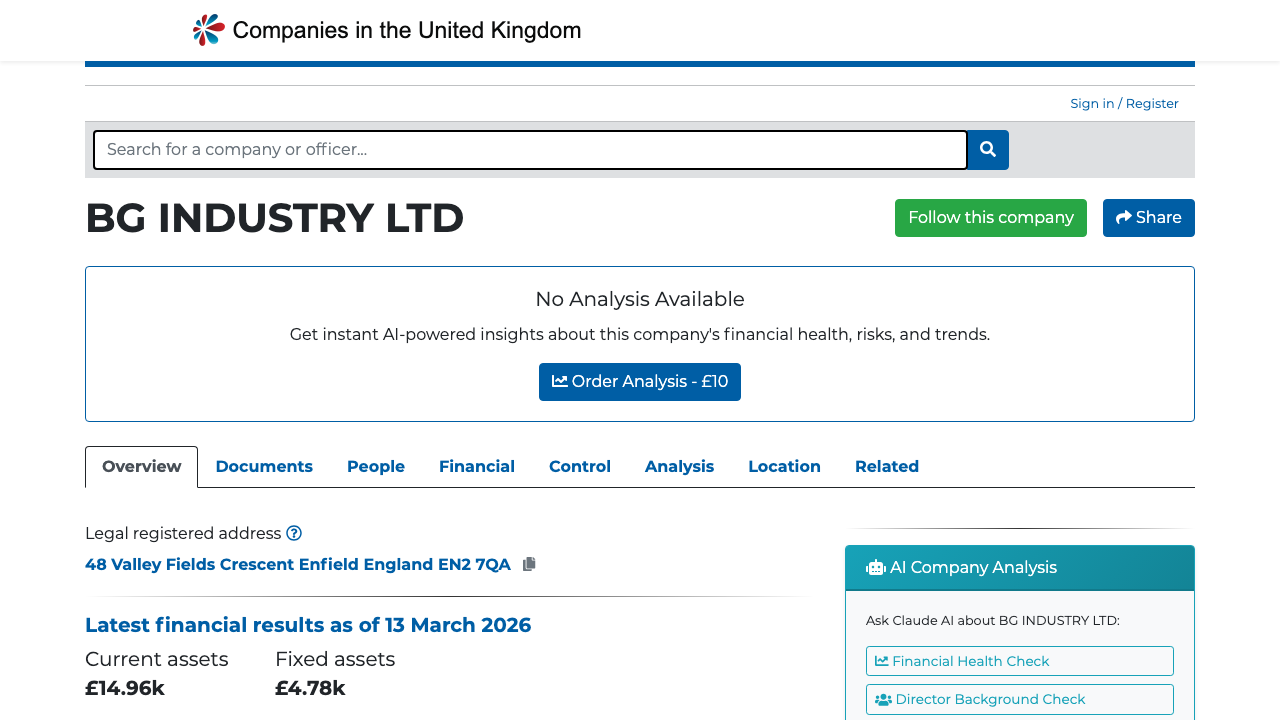Click the chart icon on Financial Health Check
Screen dimensions: 1280x720
[x=884, y=661]
